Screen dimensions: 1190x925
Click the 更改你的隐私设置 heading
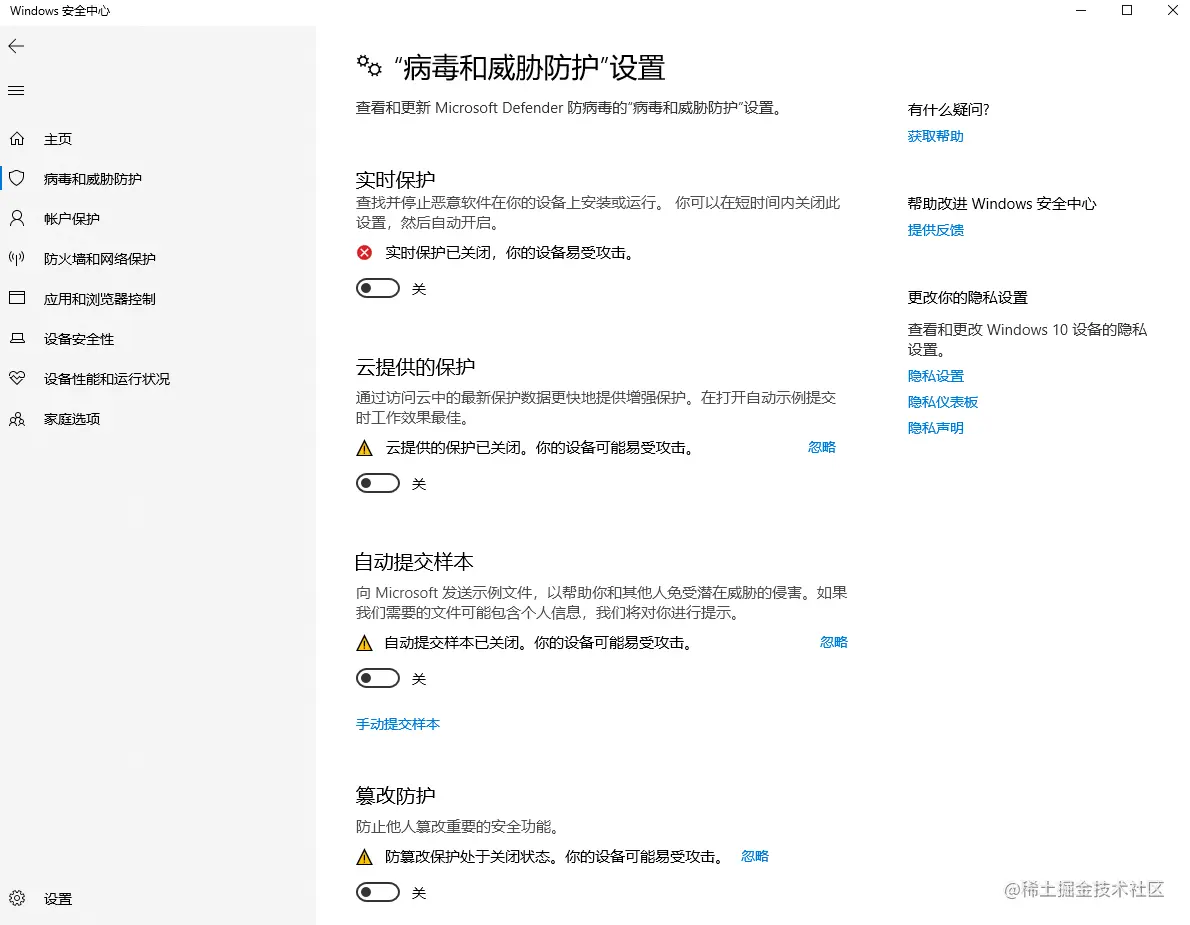pos(968,298)
